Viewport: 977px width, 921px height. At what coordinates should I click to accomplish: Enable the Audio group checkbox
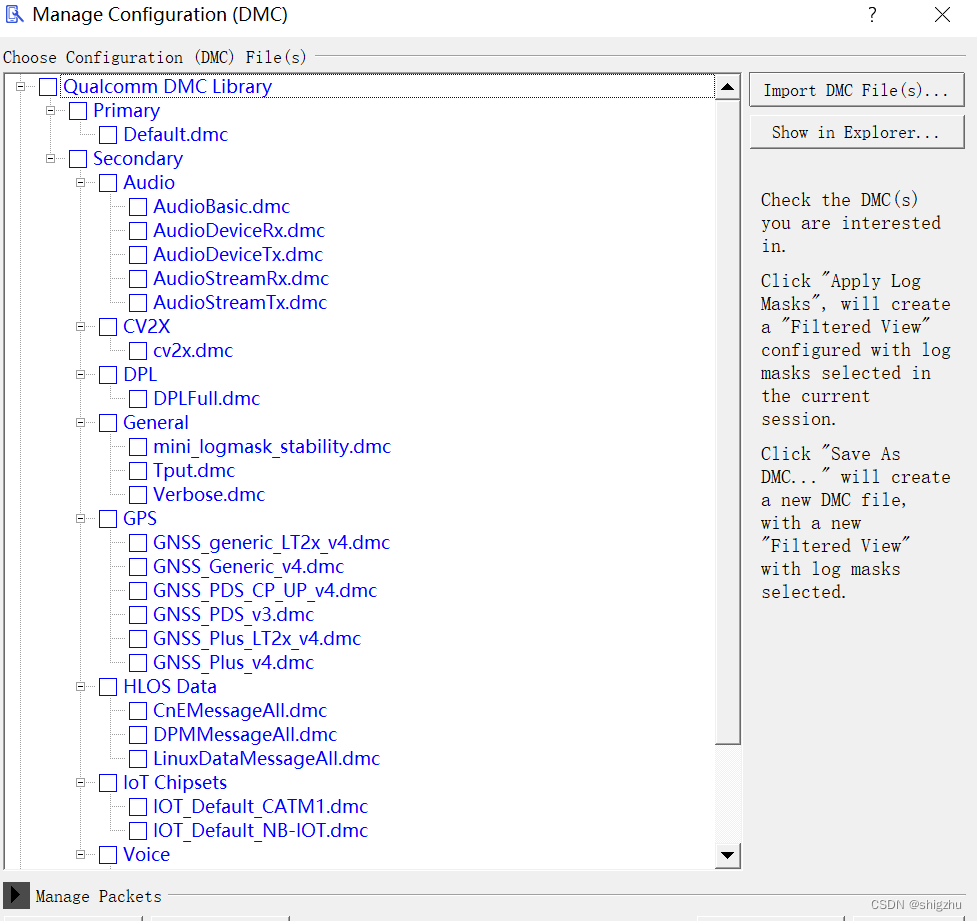108,183
